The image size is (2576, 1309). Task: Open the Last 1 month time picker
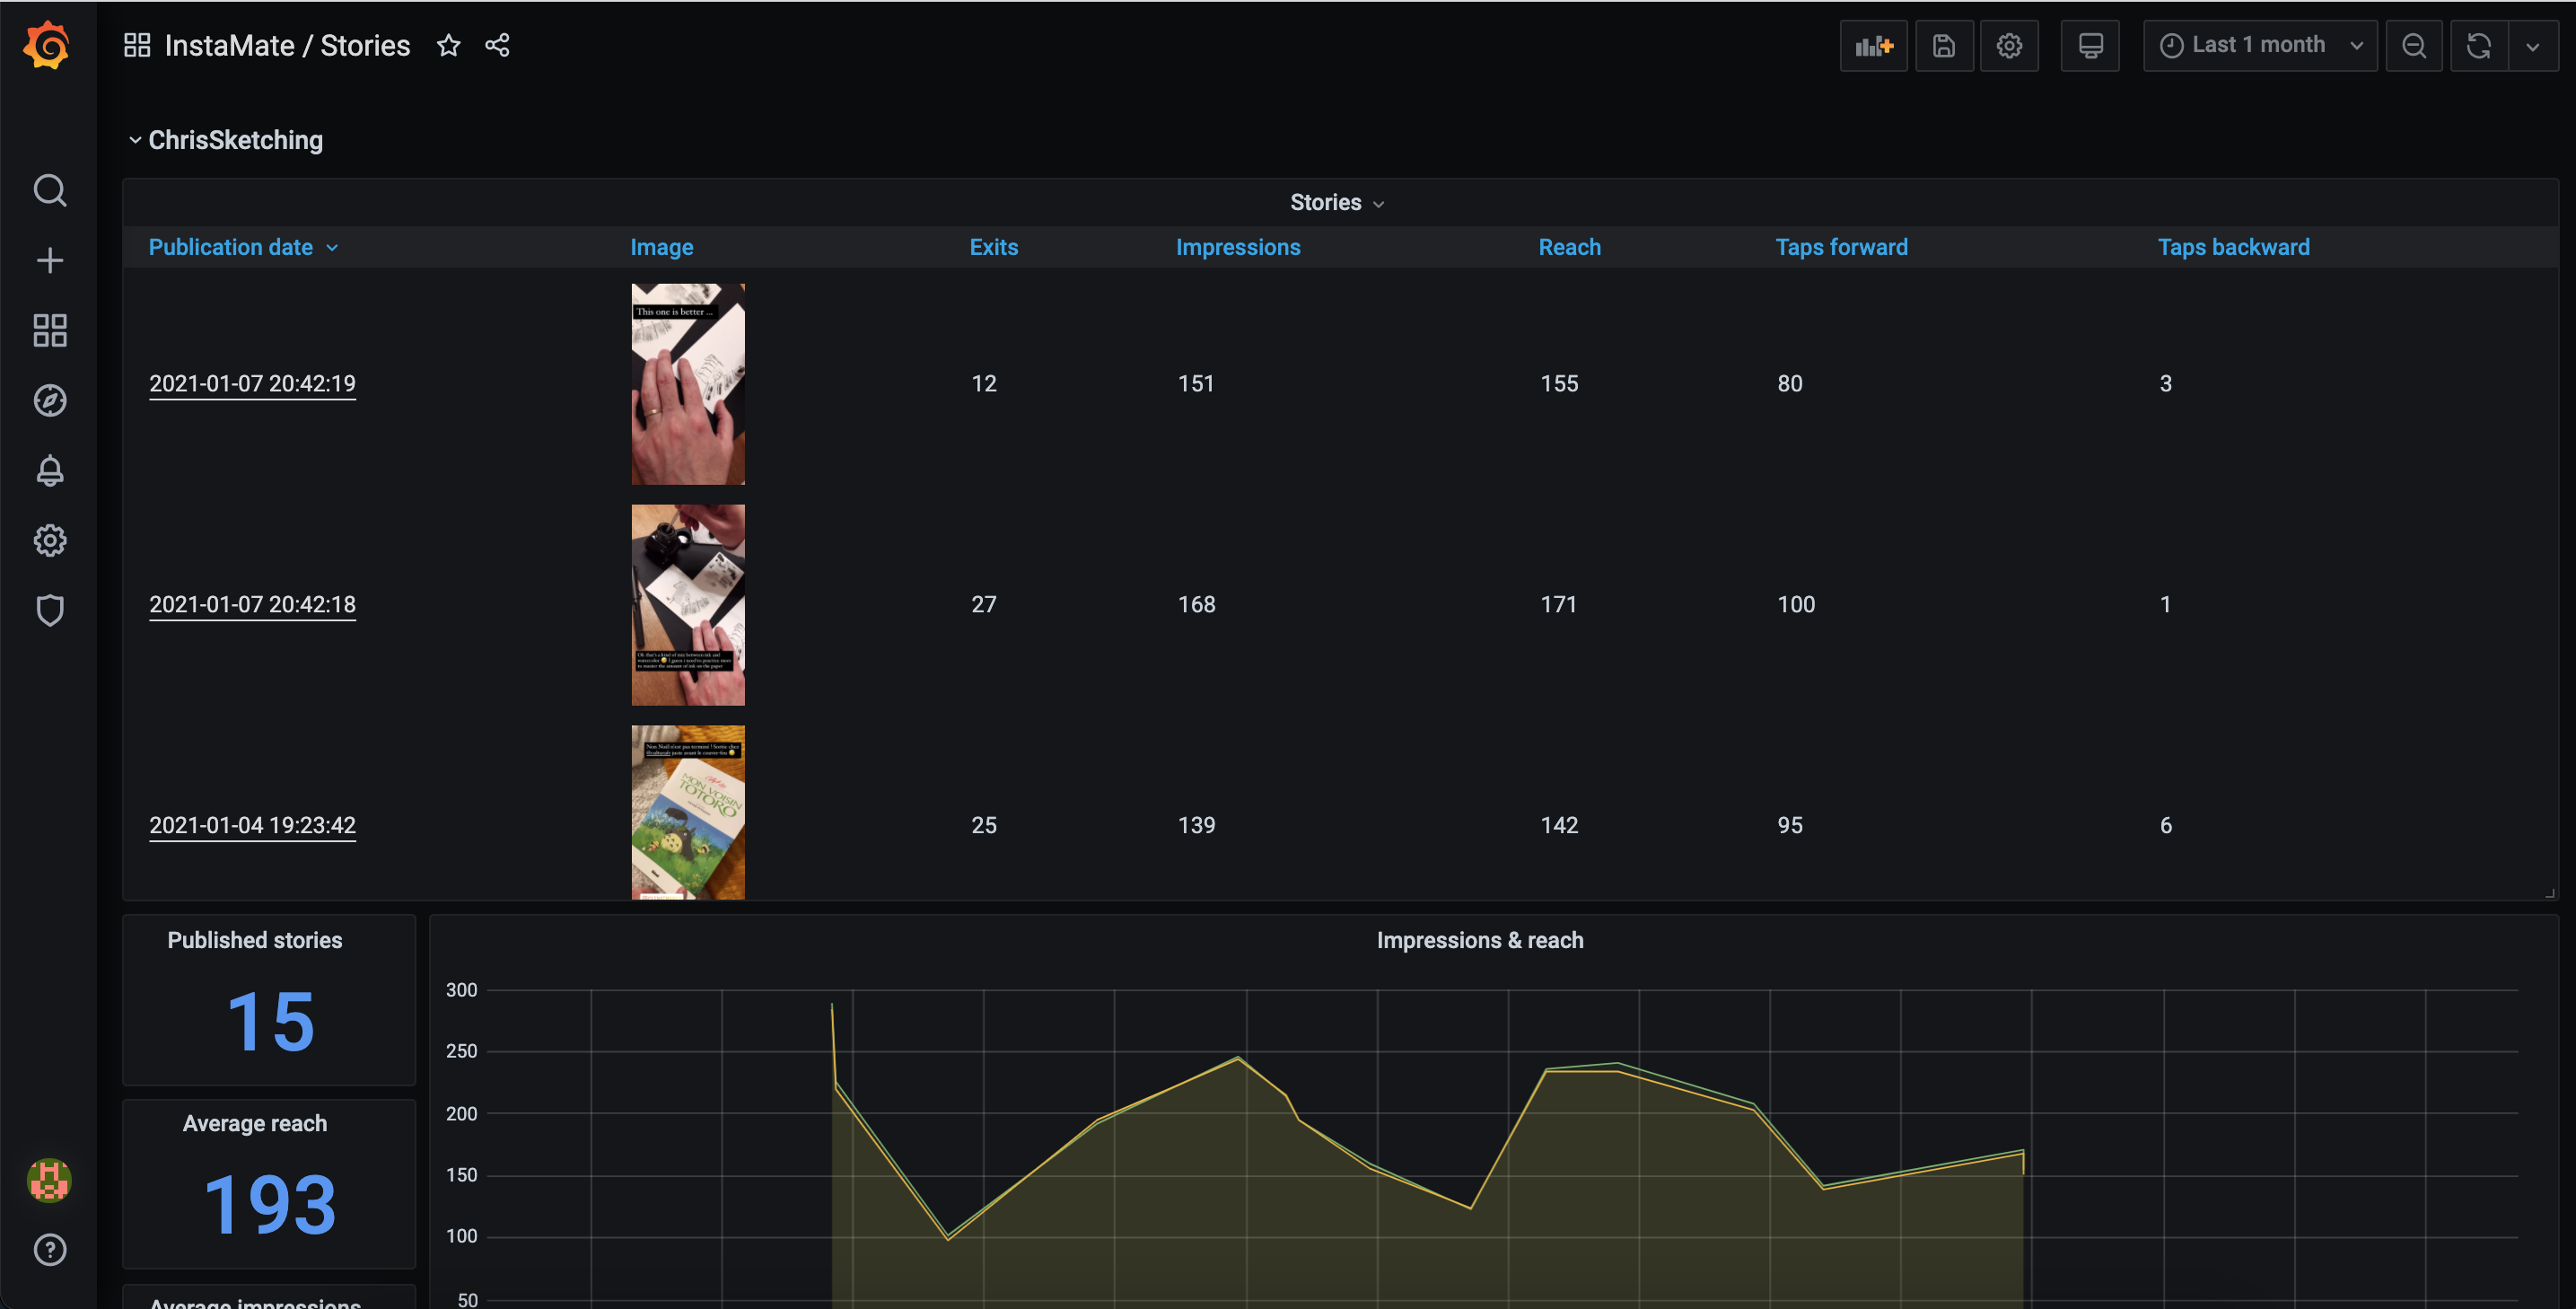pos(2260,46)
